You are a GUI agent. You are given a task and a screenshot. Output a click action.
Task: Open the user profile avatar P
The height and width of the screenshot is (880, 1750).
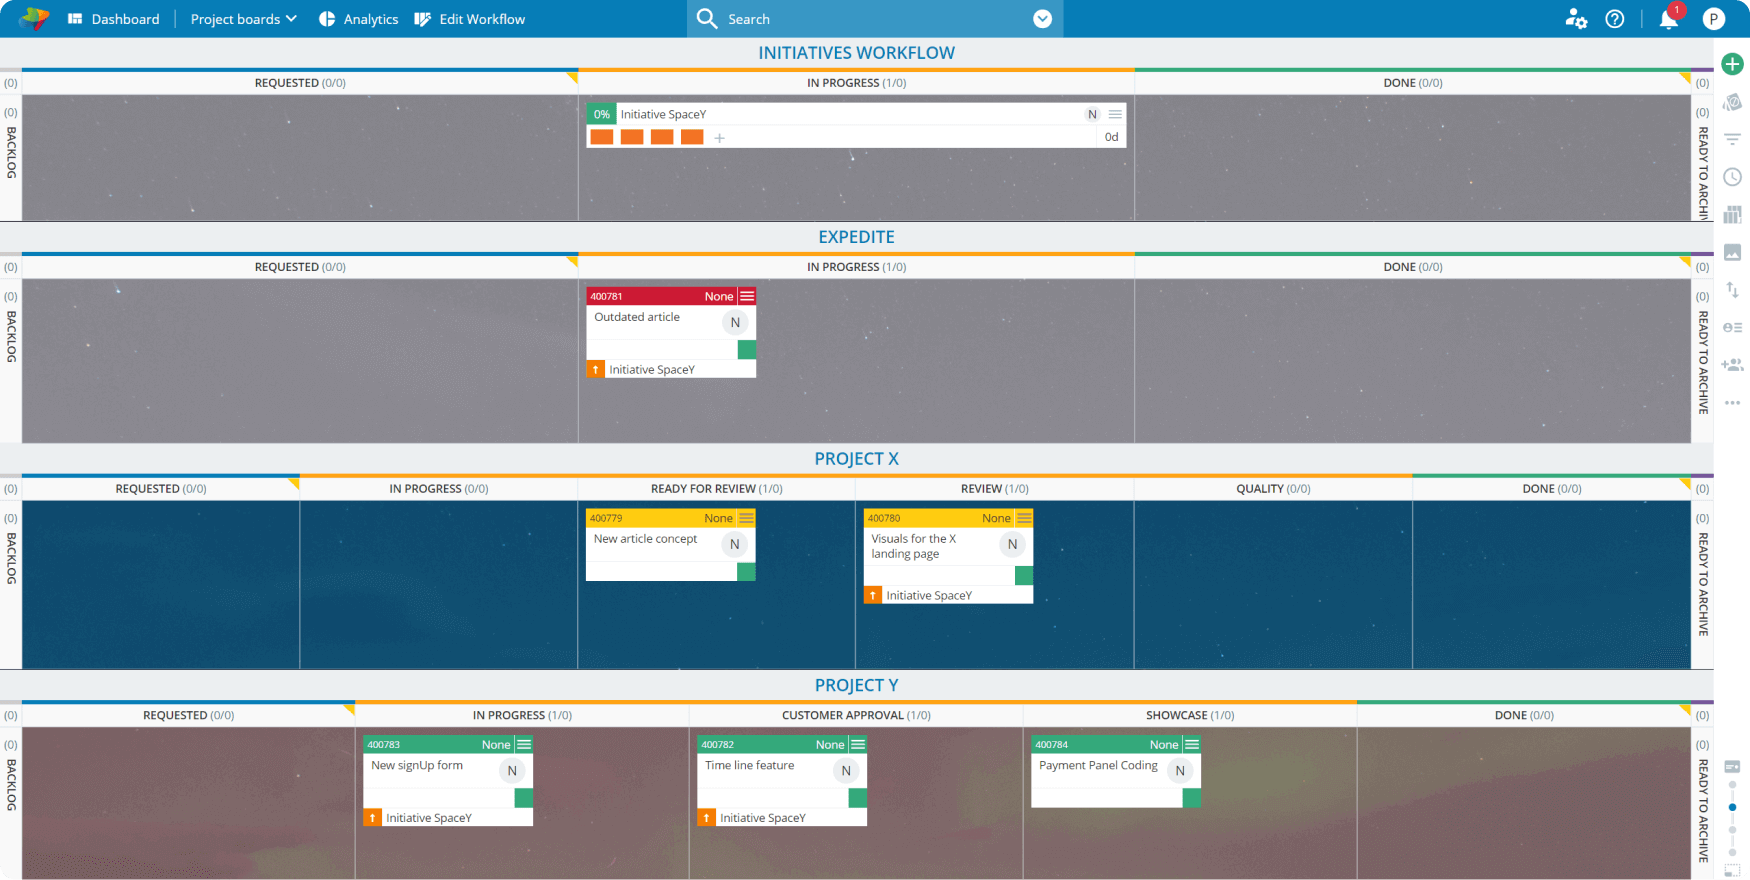1714,19
